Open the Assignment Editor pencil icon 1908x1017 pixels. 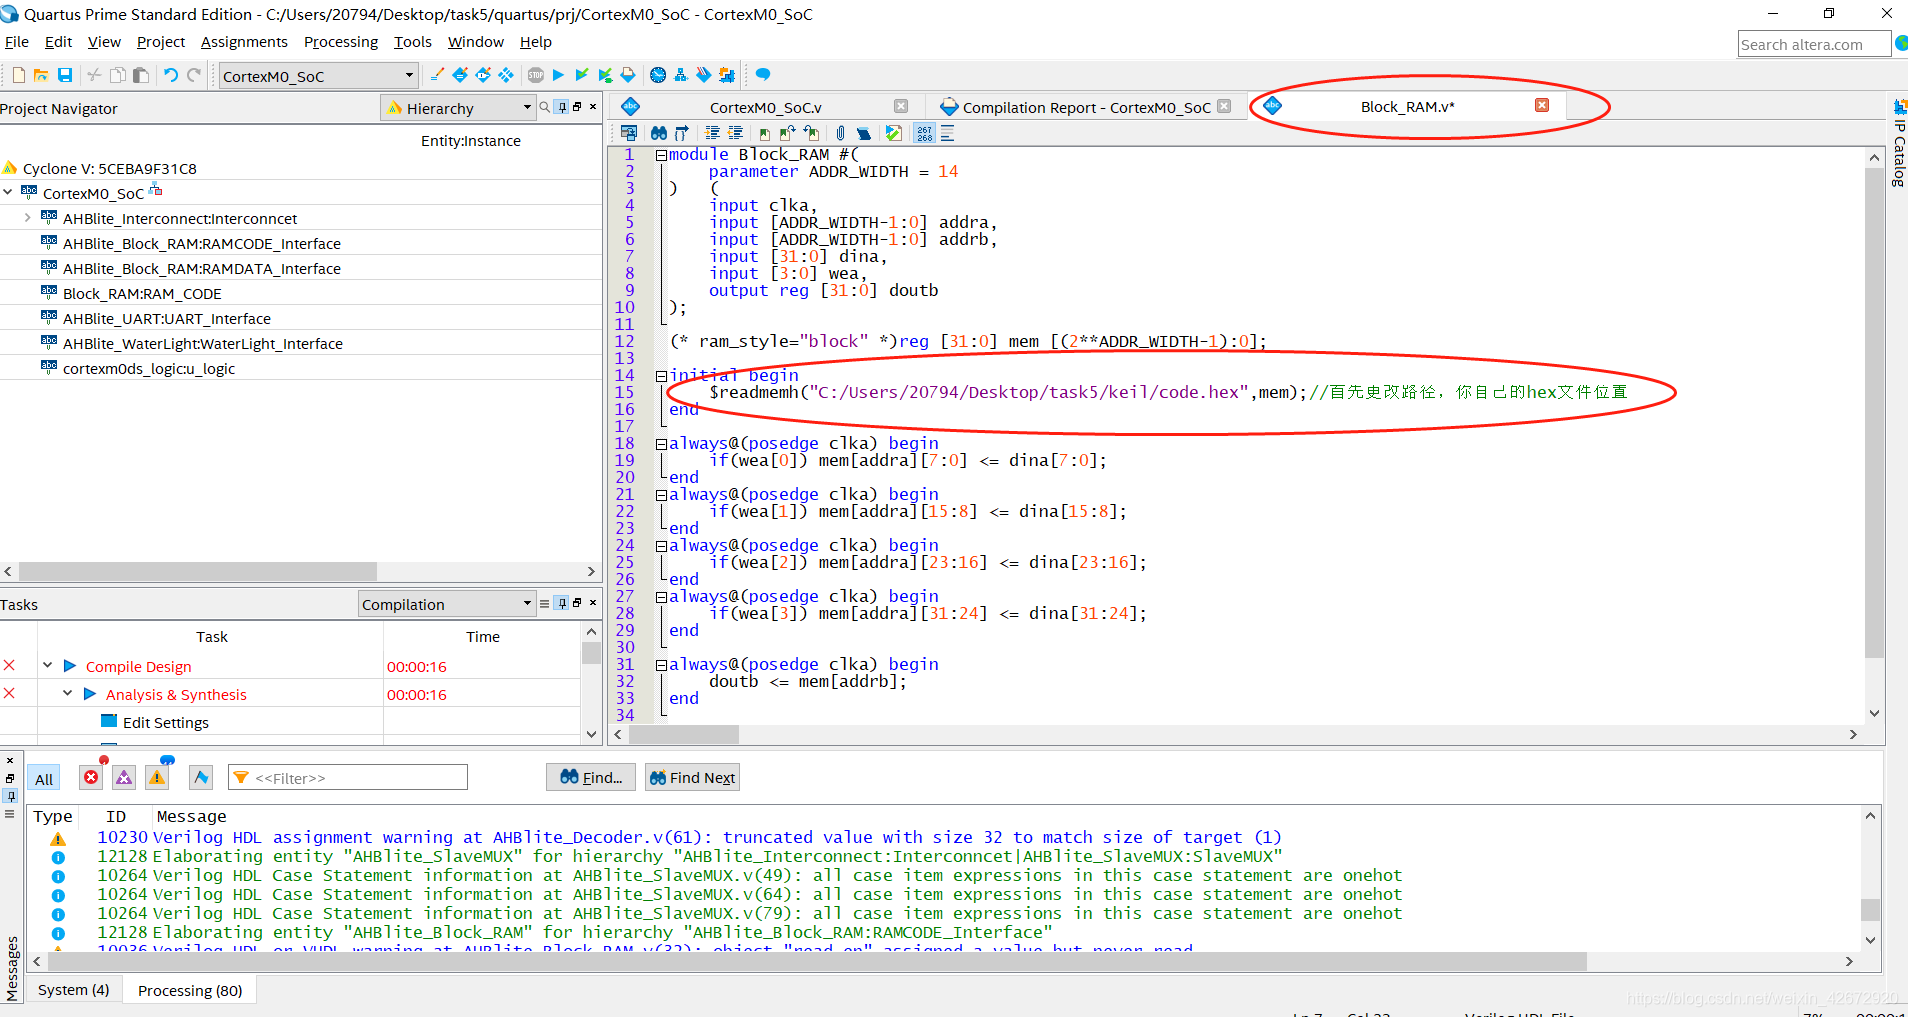click(x=460, y=75)
